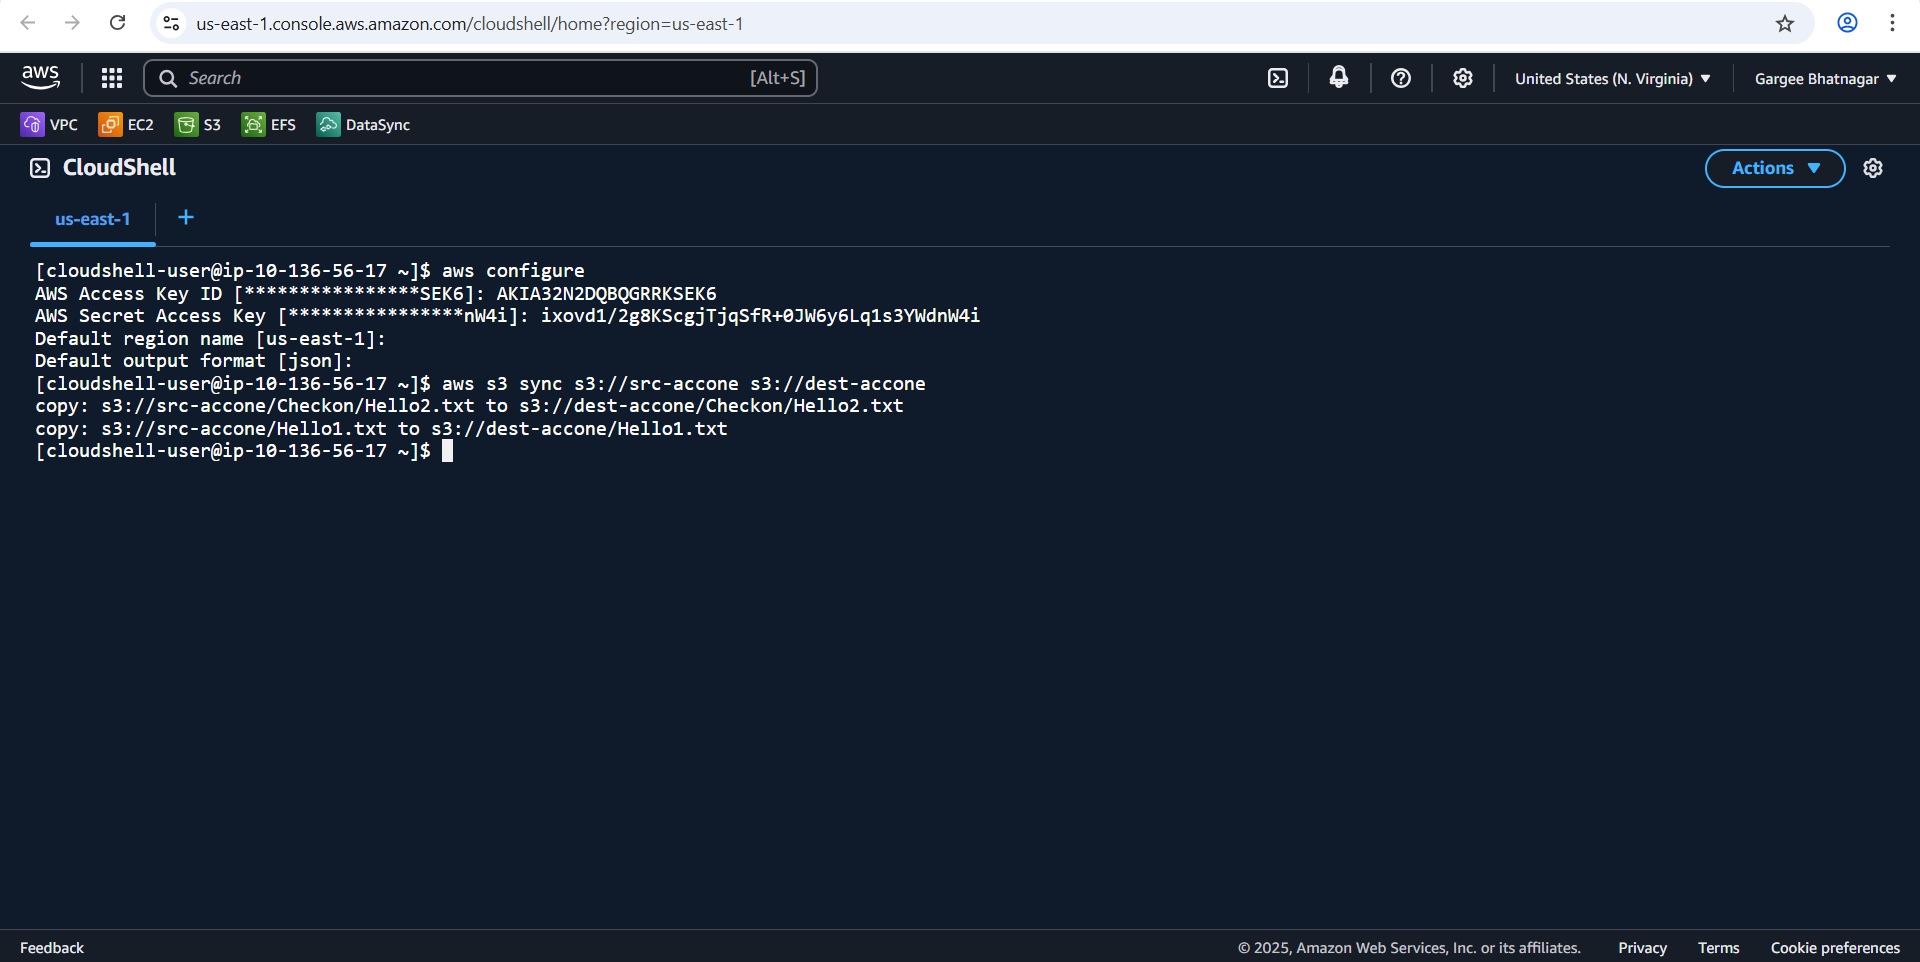Viewport: 1920px width, 962px height.
Task: Click the terminal prompt cursor
Action: coord(447,451)
